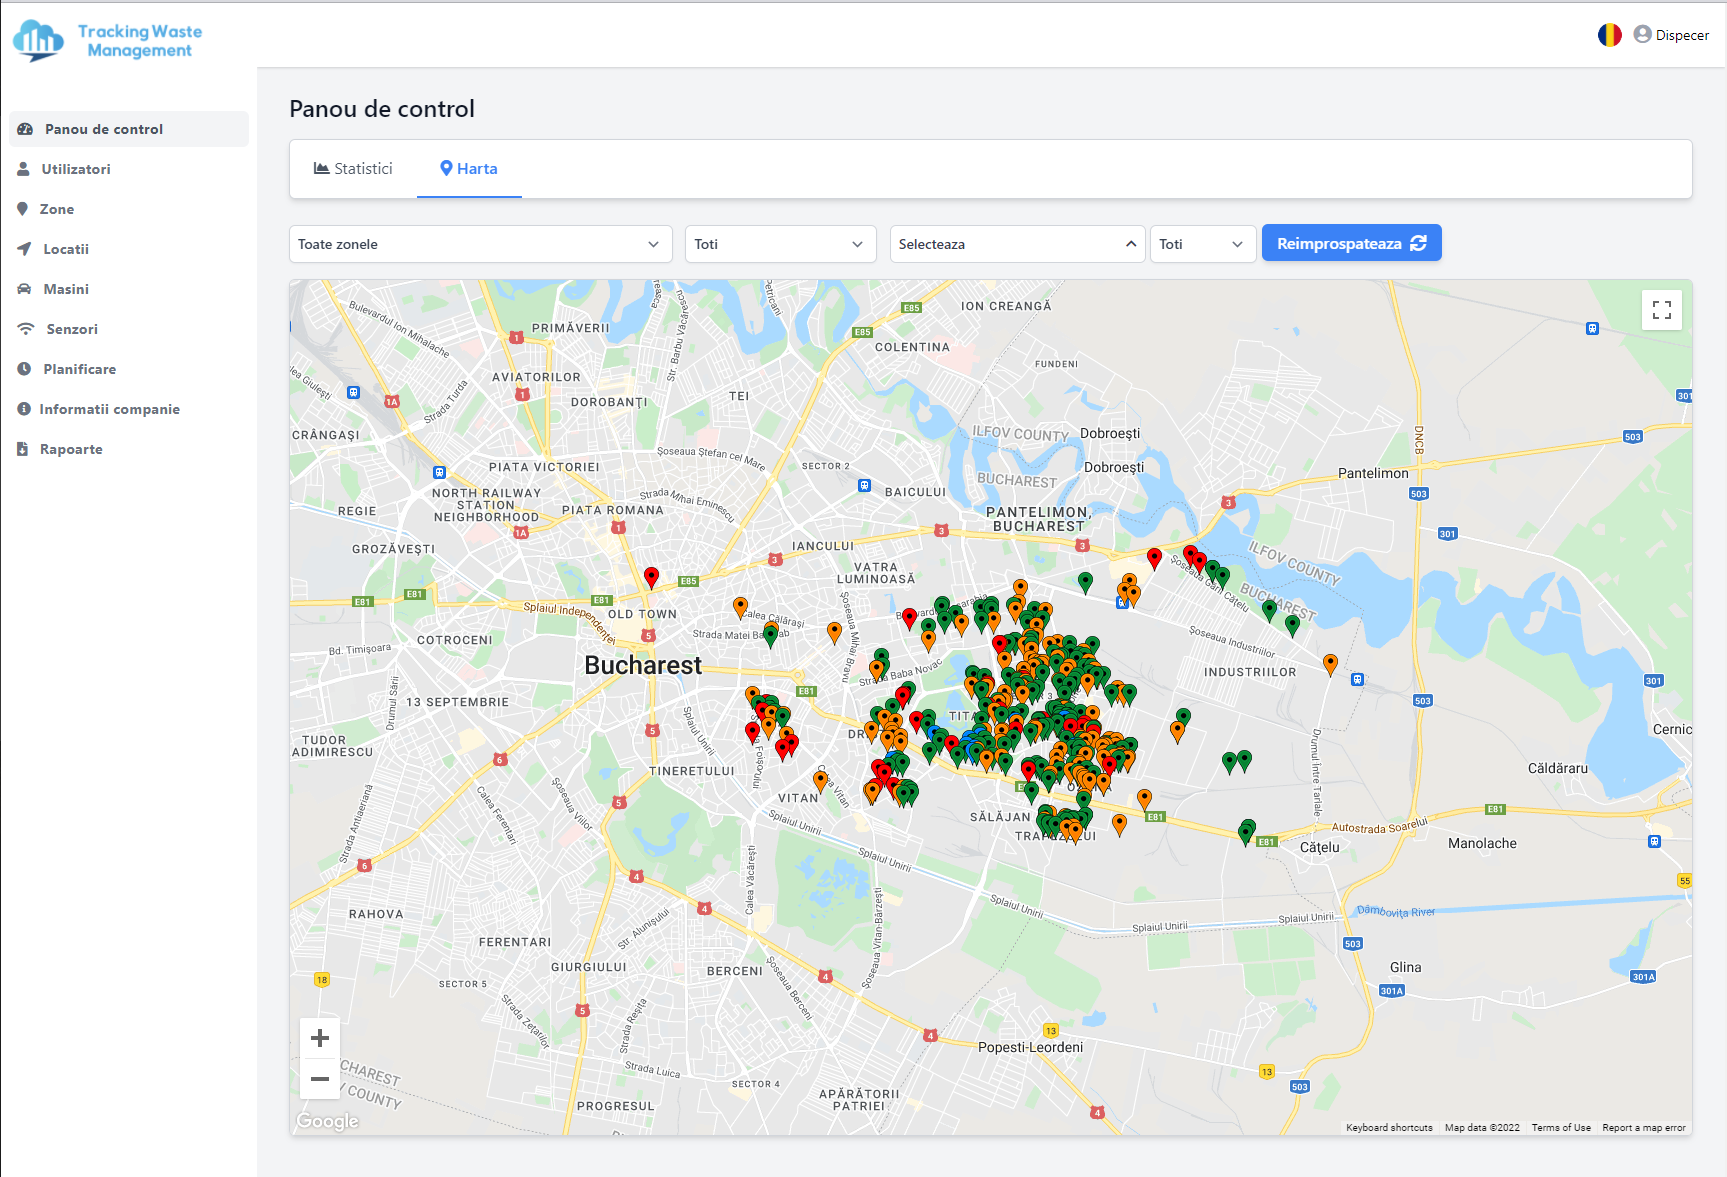Screen dimensions: 1727x1177
Task: Open Keyboard shortcuts on the map
Action: coord(1389,1127)
